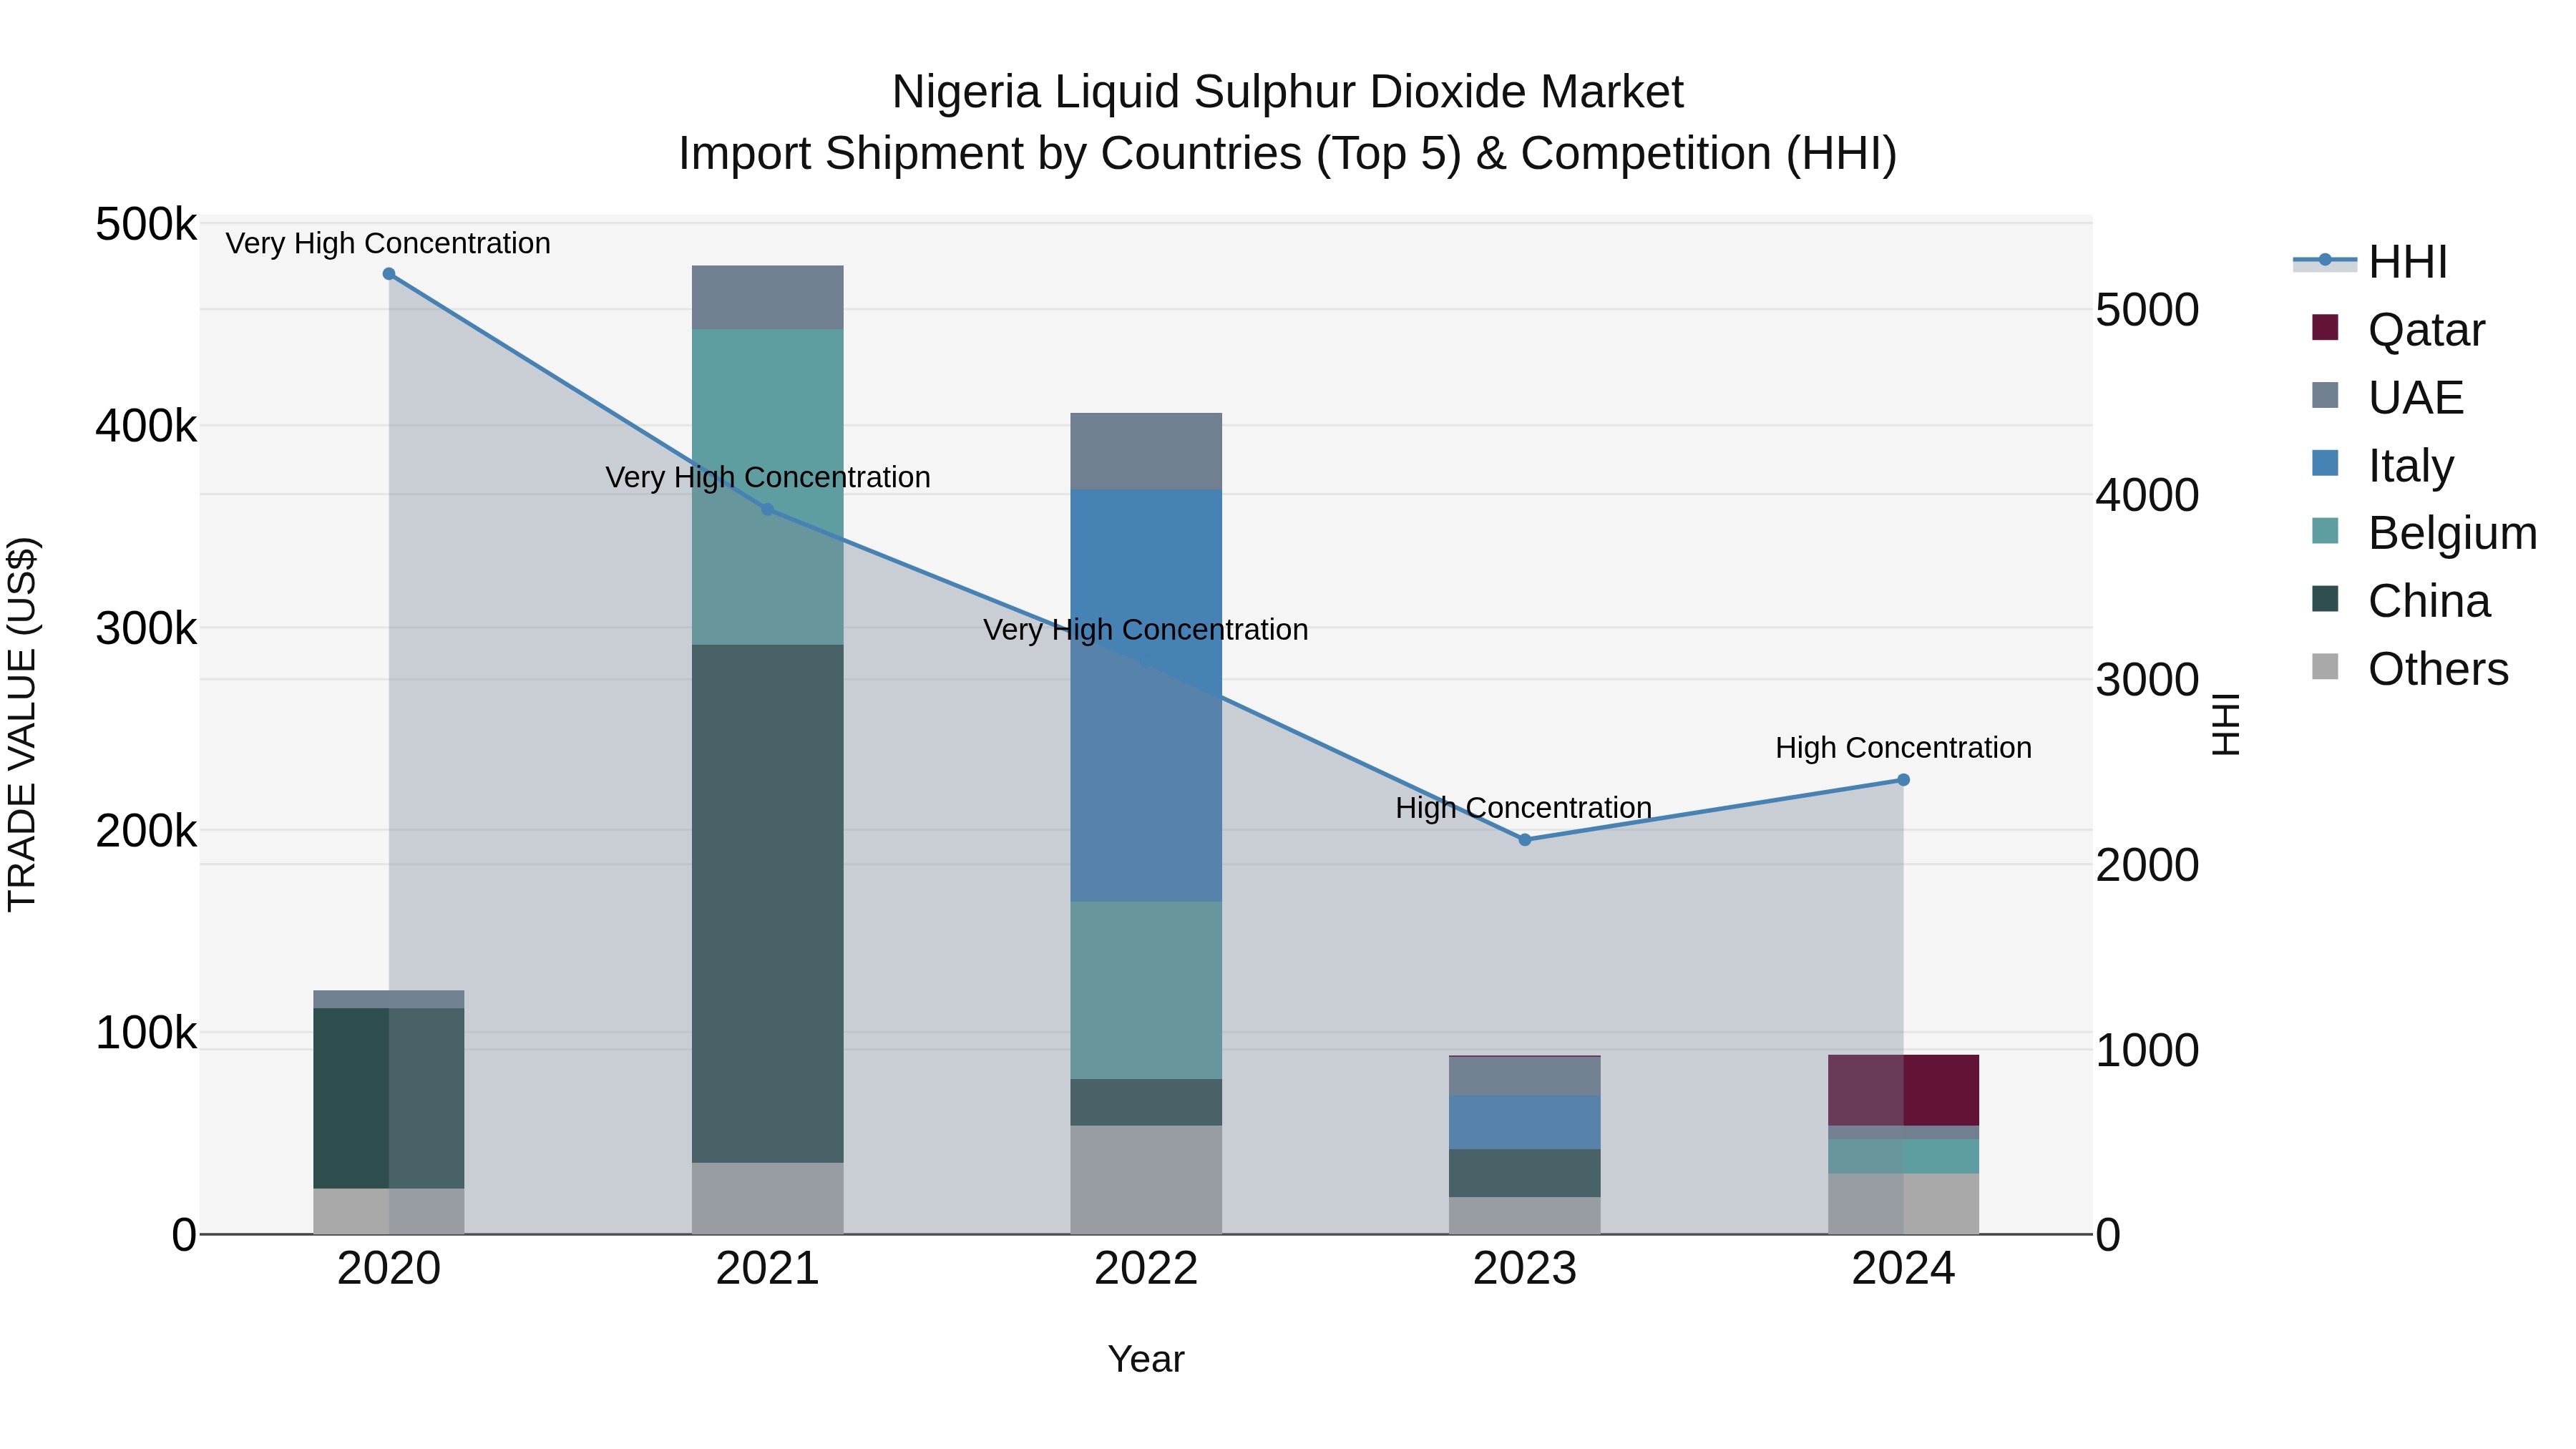Image resolution: width=2576 pixels, height=1449 pixels.
Task: Click the Italy segment in the 2023 bar
Action: click(1525, 1123)
